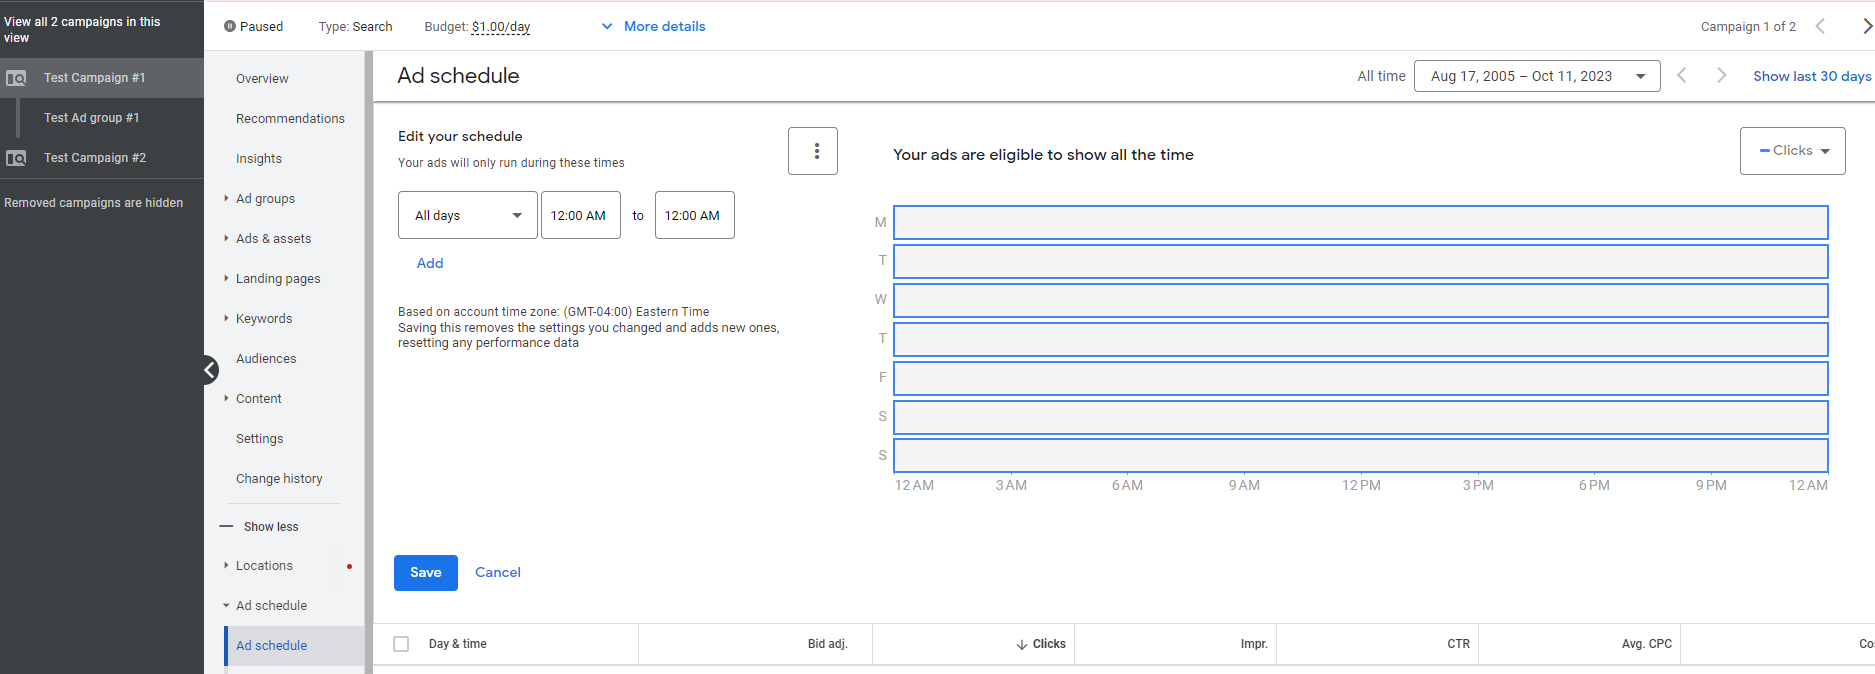Click the three-dot more options icon
1875x674 pixels.
coord(816,151)
